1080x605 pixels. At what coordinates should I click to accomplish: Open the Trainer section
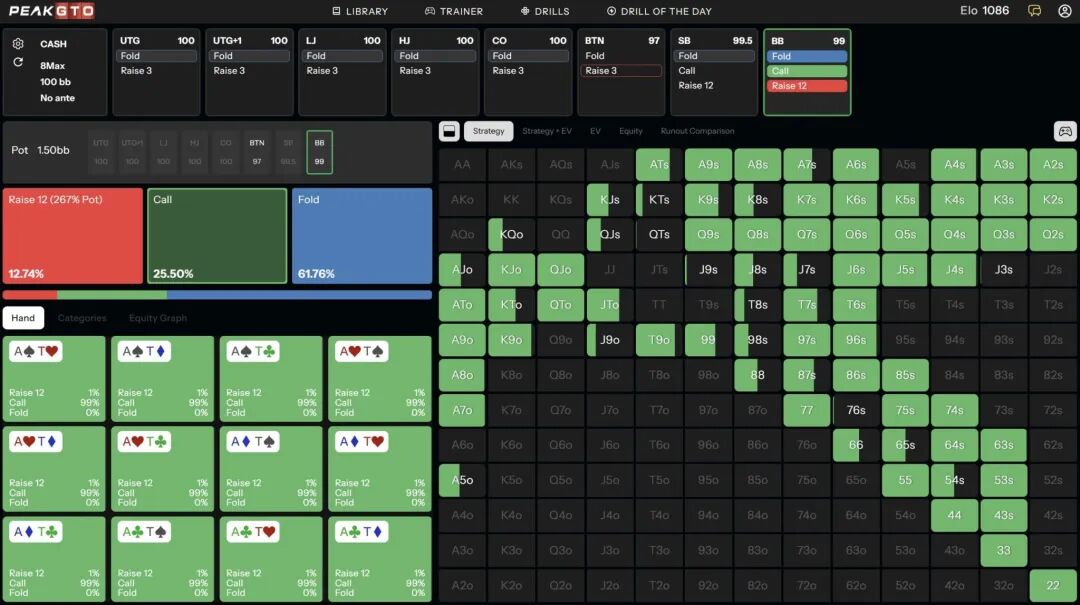tap(453, 11)
